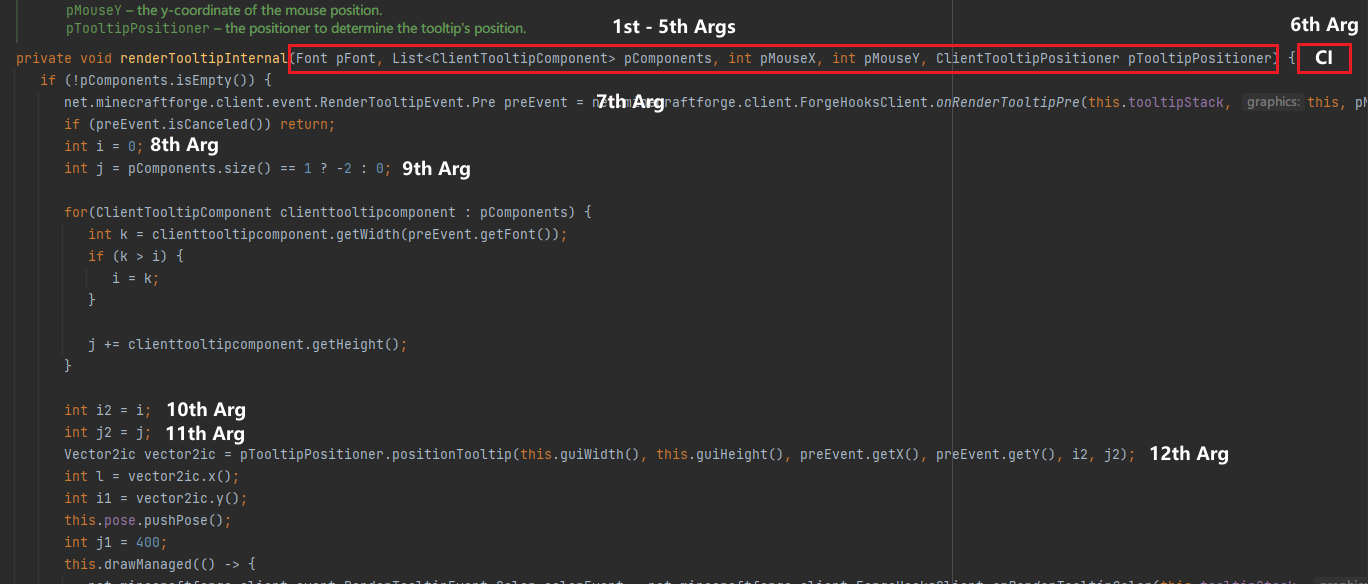Viewport: 1368px width, 584px height.
Task: Click the '10th Arg' annotation label
Action: [205, 409]
